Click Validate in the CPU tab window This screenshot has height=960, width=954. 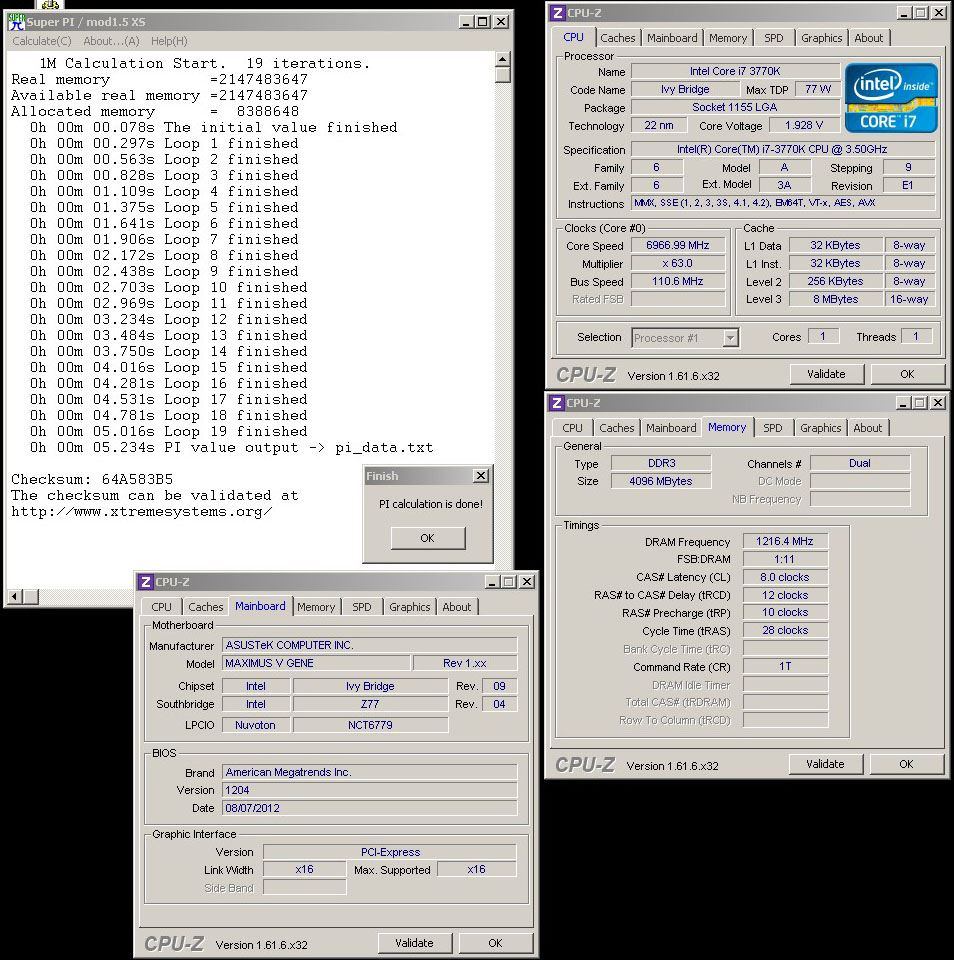coord(826,374)
